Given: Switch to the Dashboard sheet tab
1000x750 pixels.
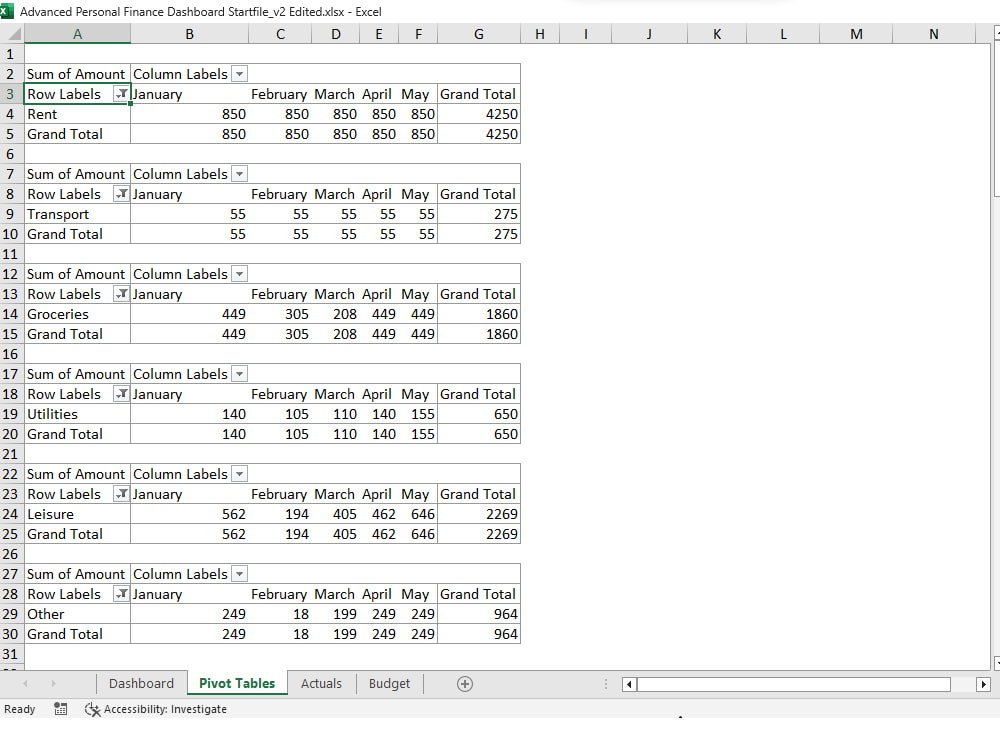Looking at the screenshot, I should coord(141,683).
